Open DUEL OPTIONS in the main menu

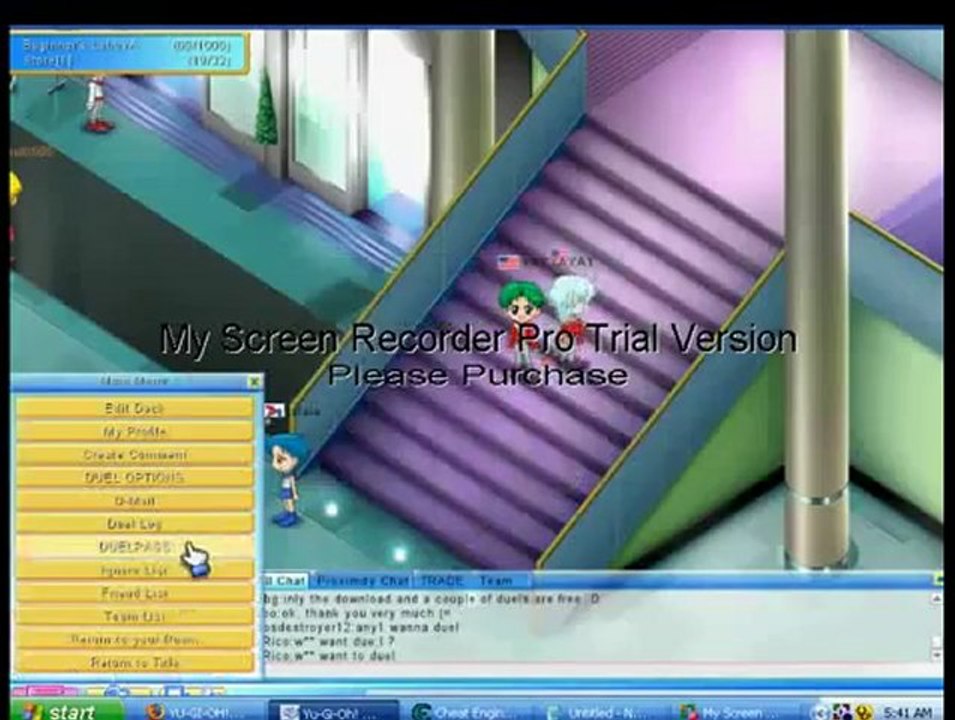pyautogui.click(x=135, y=478)
